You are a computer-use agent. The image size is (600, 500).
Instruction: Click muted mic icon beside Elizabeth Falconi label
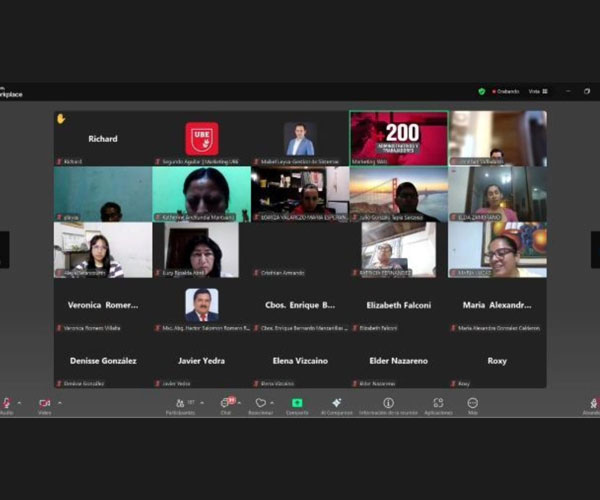pos(355,328)
